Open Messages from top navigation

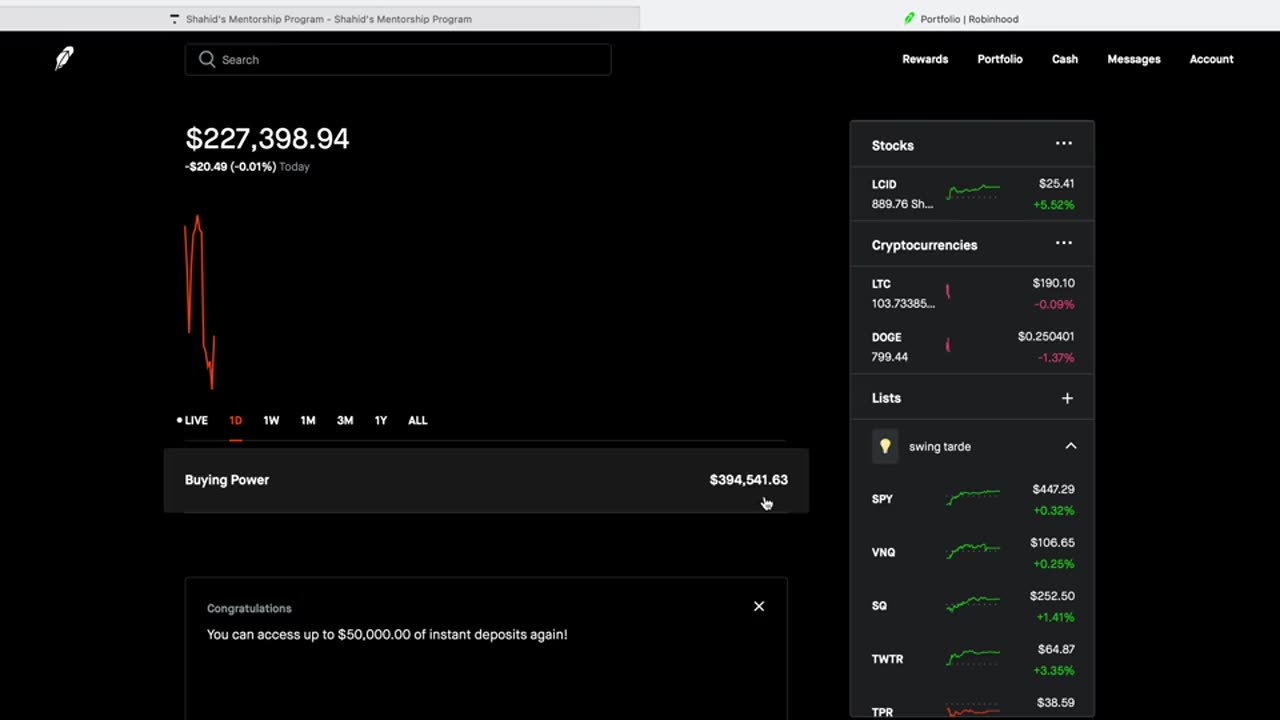pyautogui.click(x=1134, y=59)
